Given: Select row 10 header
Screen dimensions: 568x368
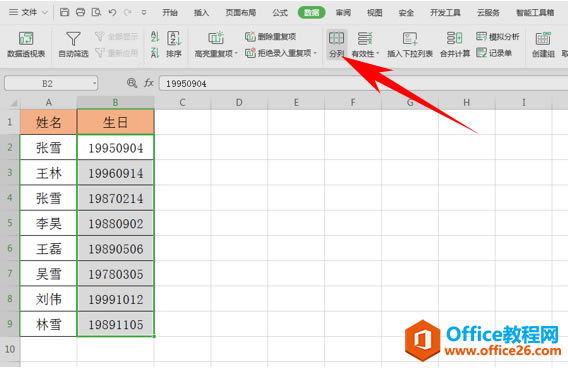Looking at the screenshot, I should [x=10, y=349].
